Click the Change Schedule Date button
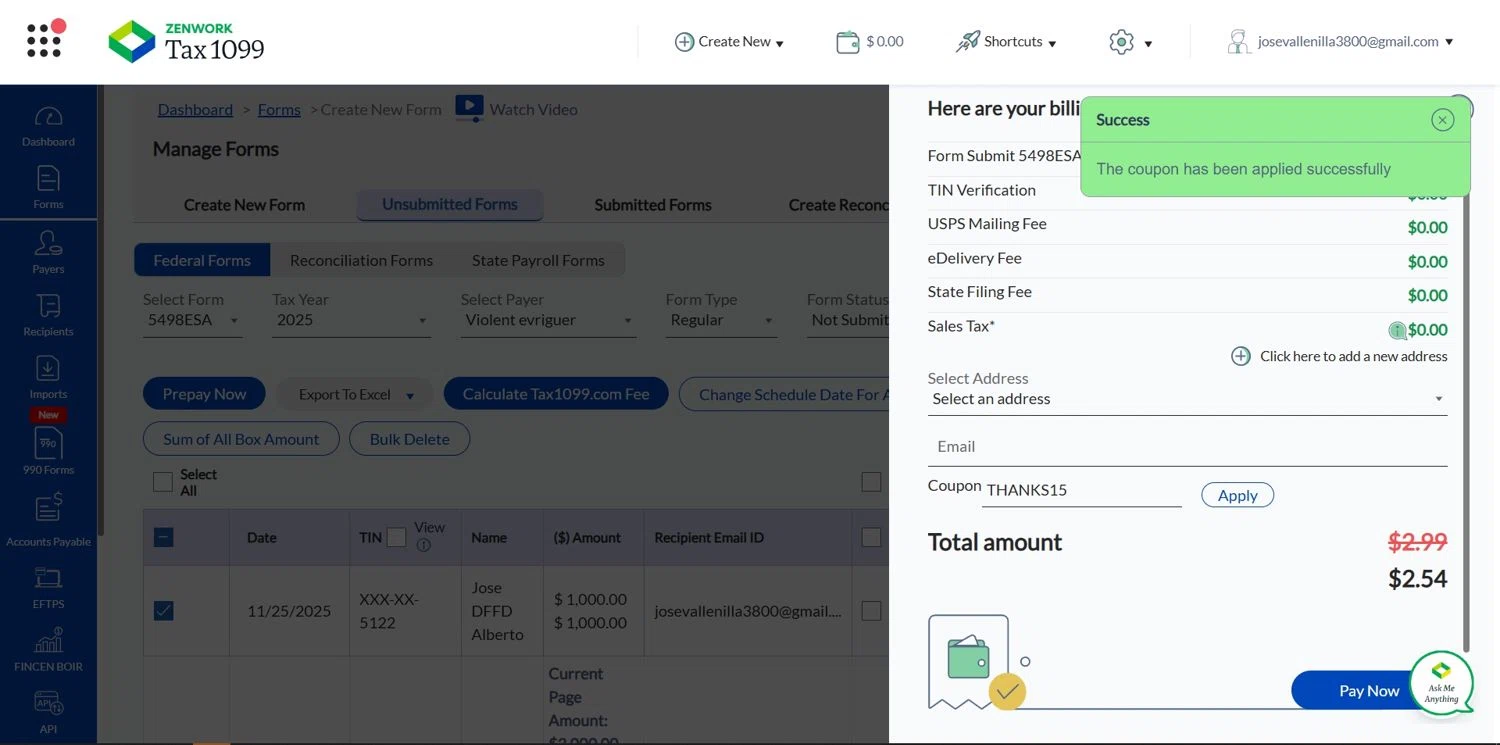This screenshot has width=1500, height=745. click(x=784, y=394)
